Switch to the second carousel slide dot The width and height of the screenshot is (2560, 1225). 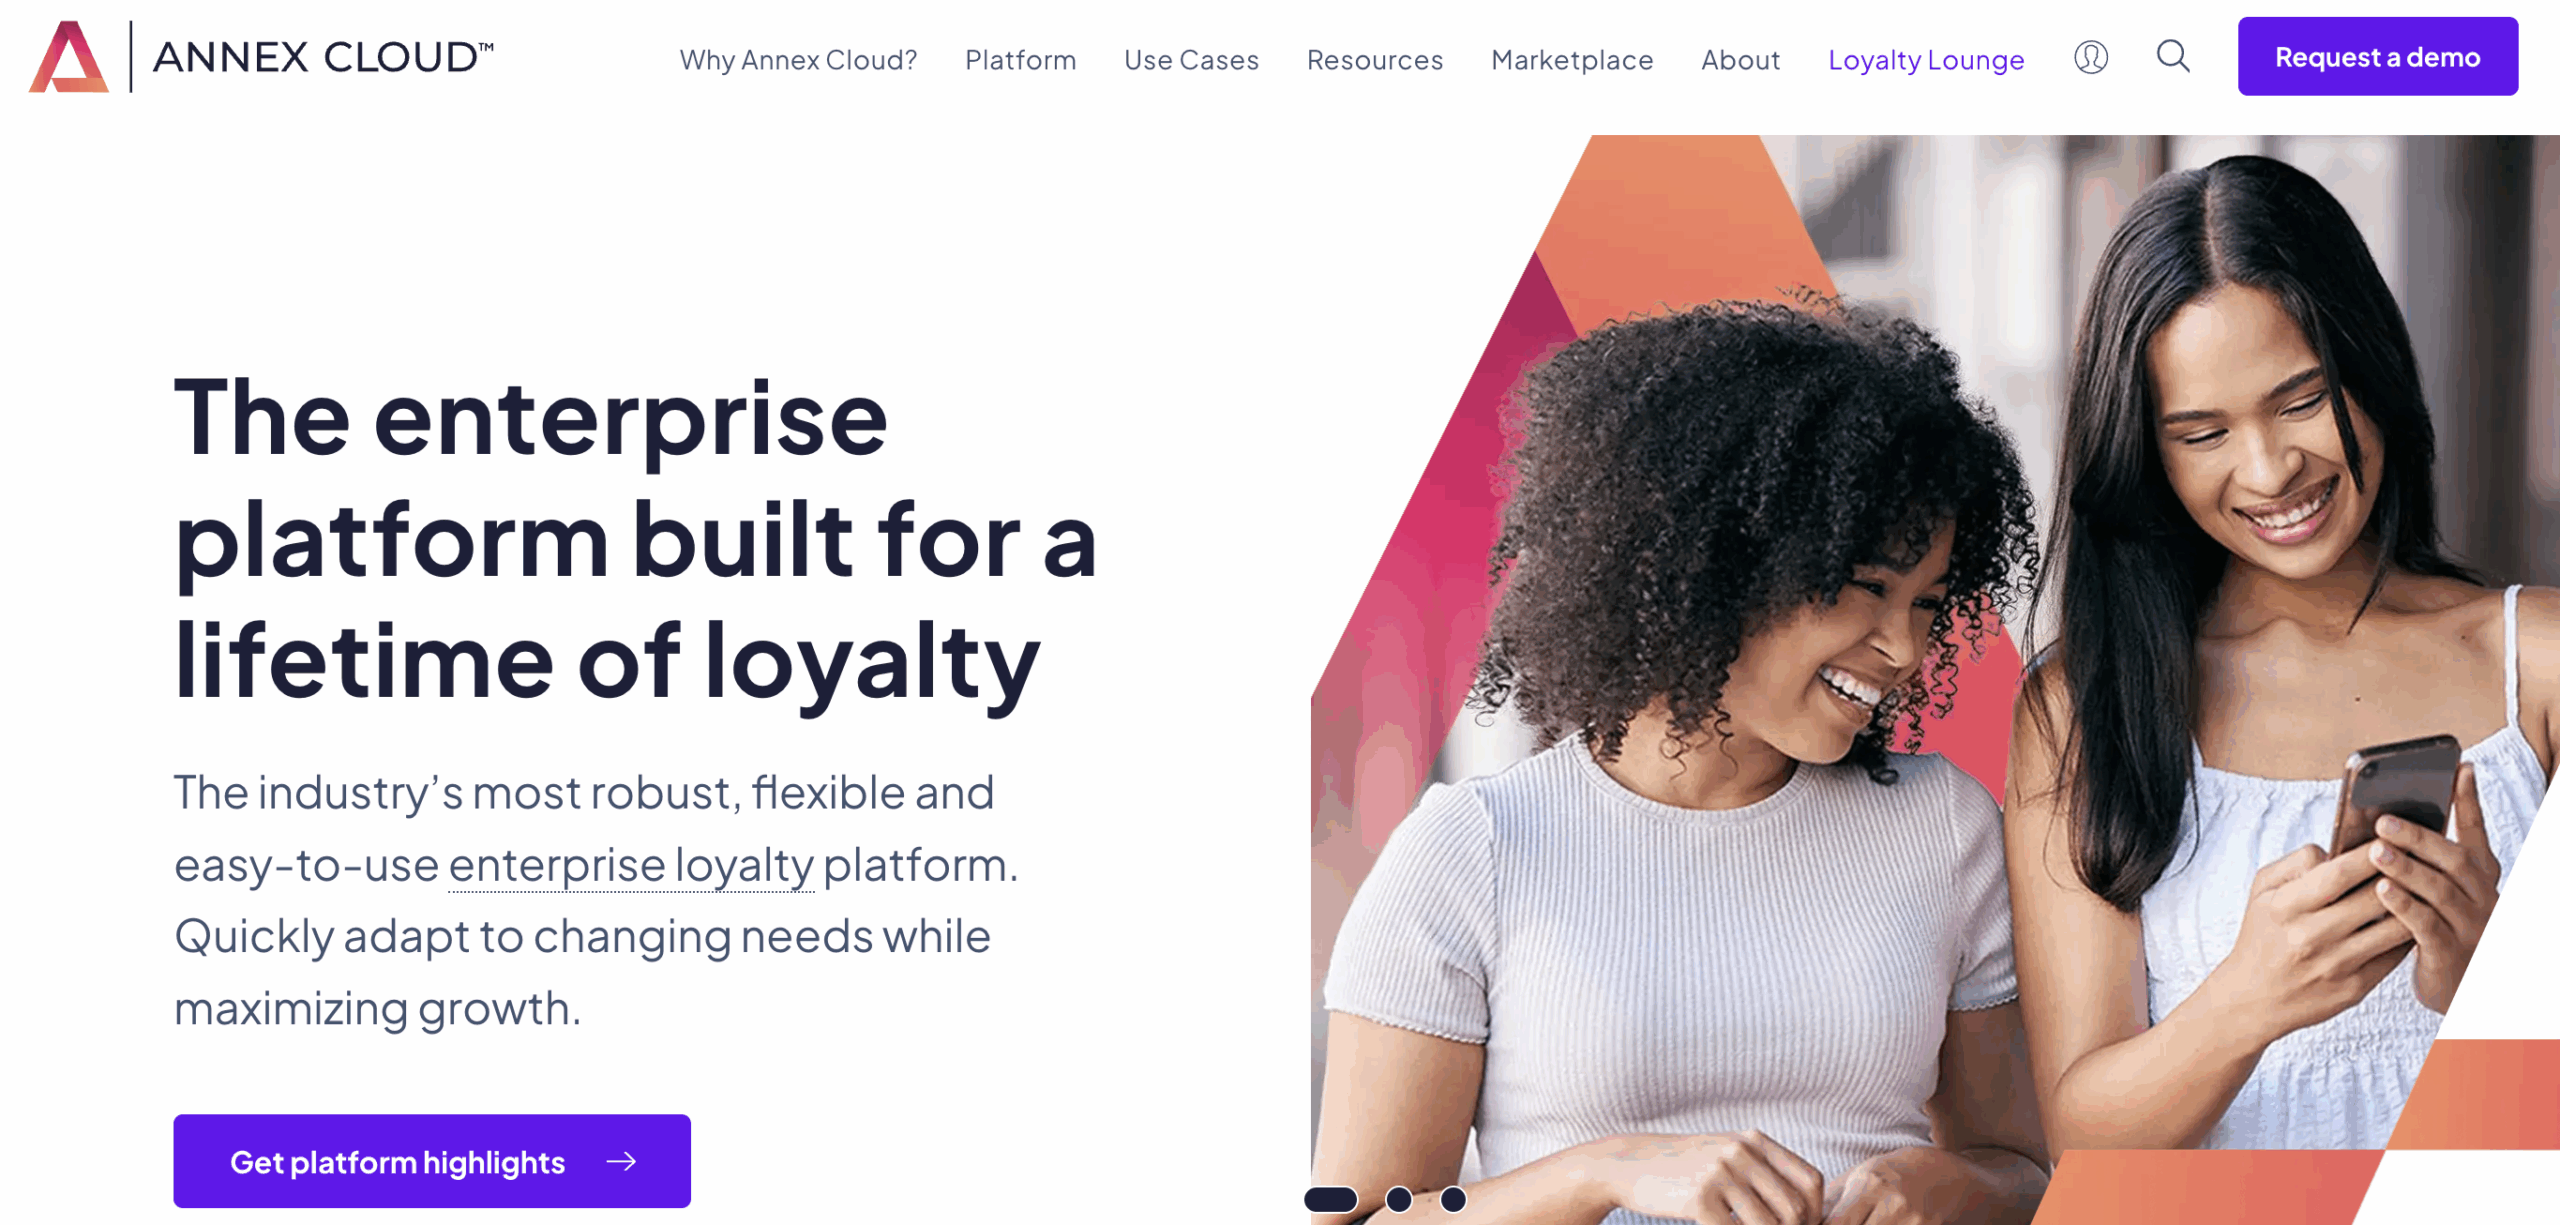click(1399, 1199)
